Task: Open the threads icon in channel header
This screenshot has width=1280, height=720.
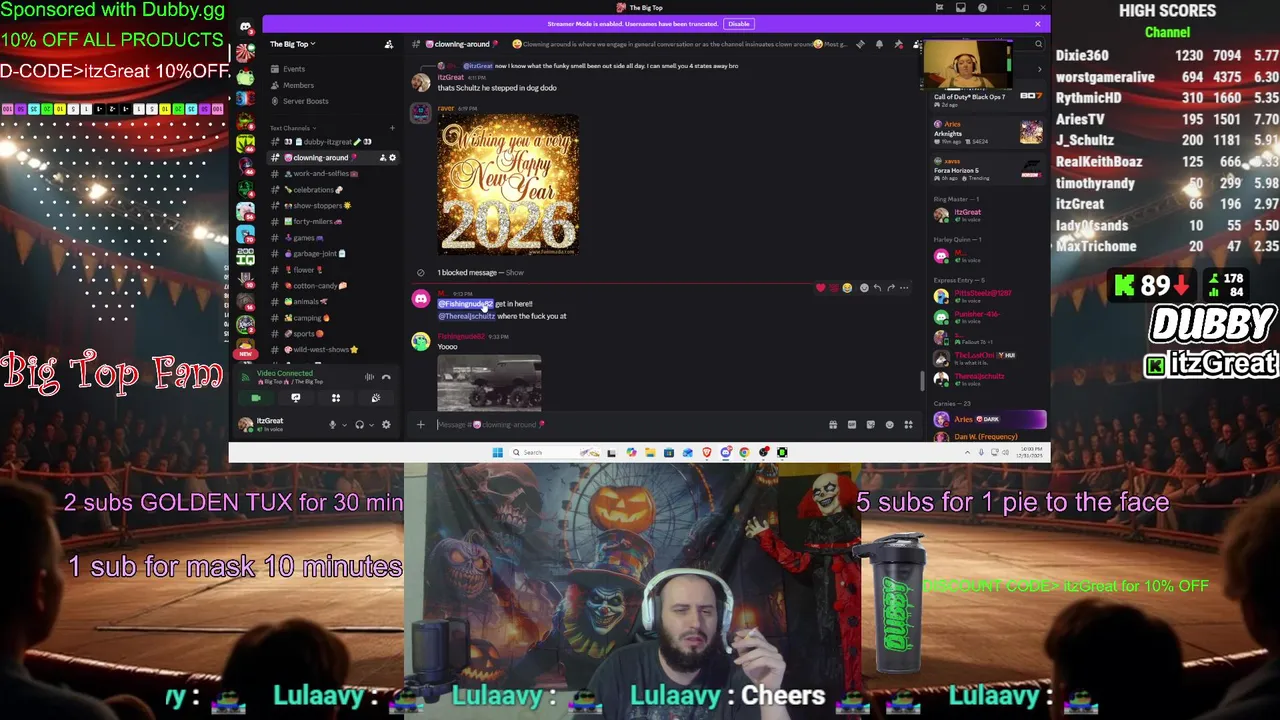Action: (x=860, y=44)
